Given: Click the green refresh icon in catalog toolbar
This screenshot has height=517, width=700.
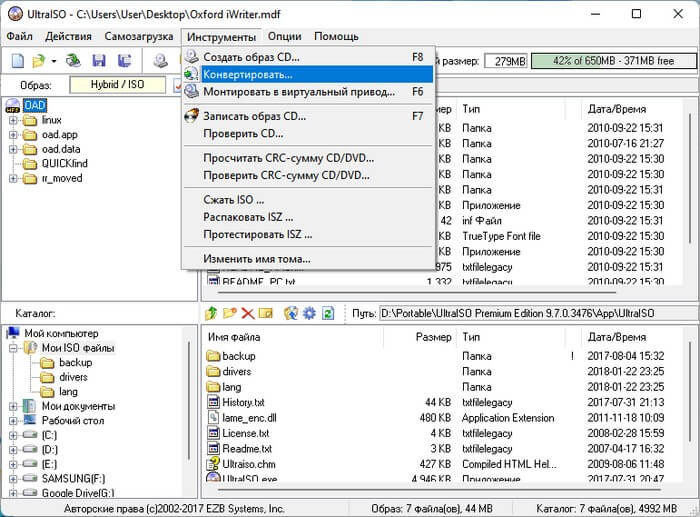Looking at the screenshot, I should (328, 313).
